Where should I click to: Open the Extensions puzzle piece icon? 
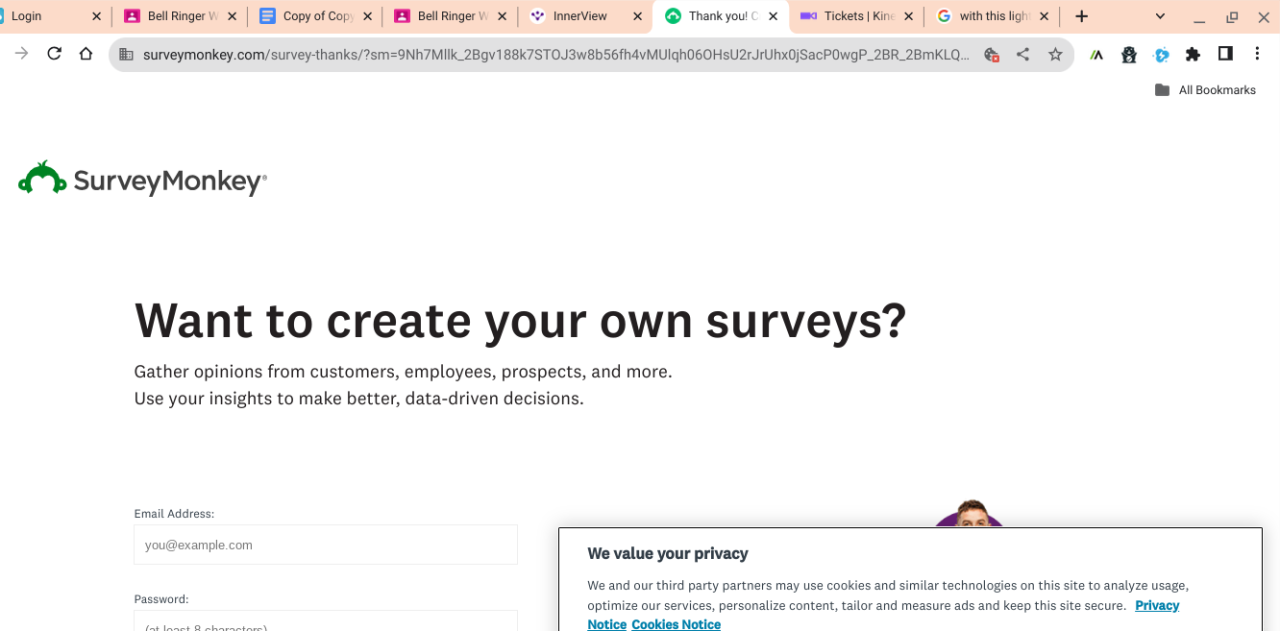tap(1193, 54)
